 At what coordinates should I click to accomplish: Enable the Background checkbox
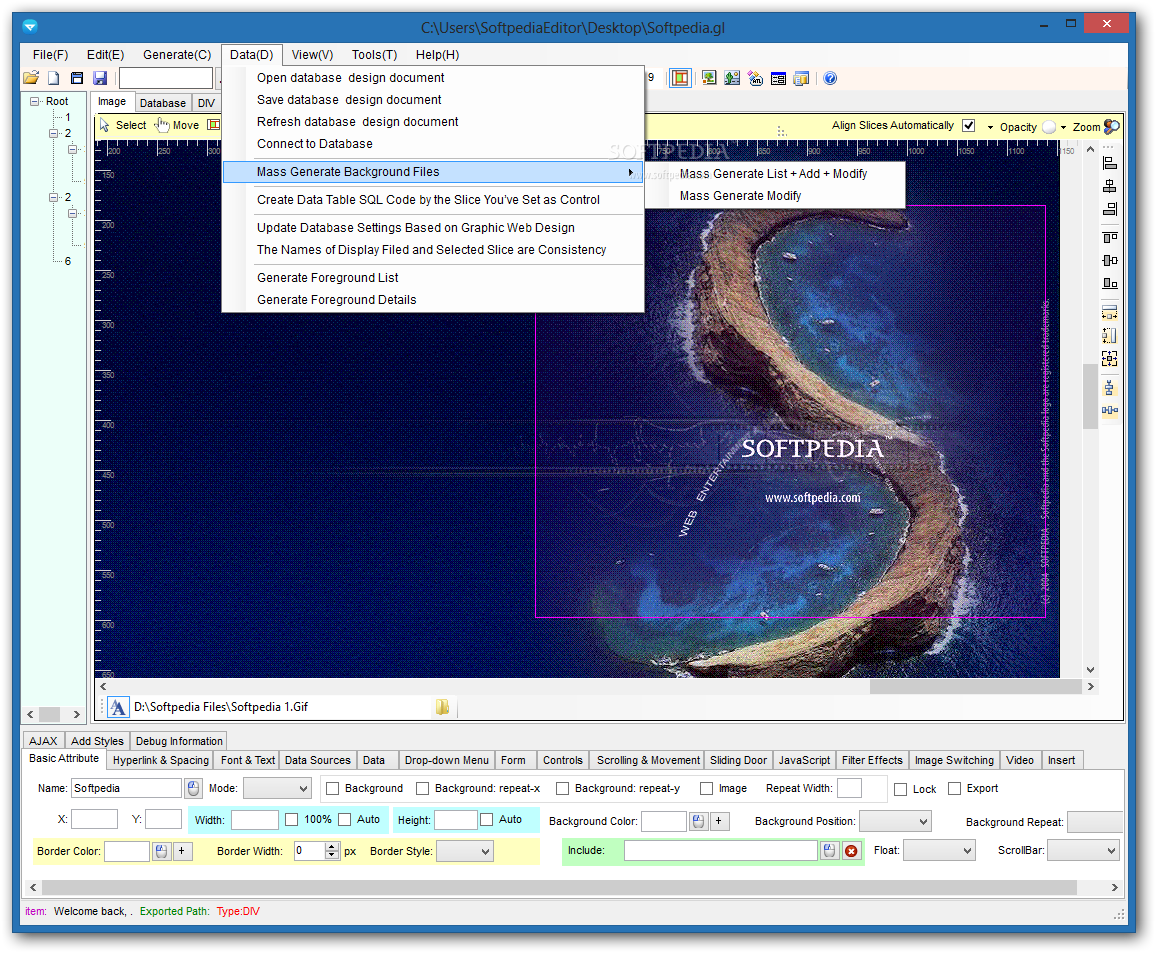pyautogui.click(x=332, y=789)
